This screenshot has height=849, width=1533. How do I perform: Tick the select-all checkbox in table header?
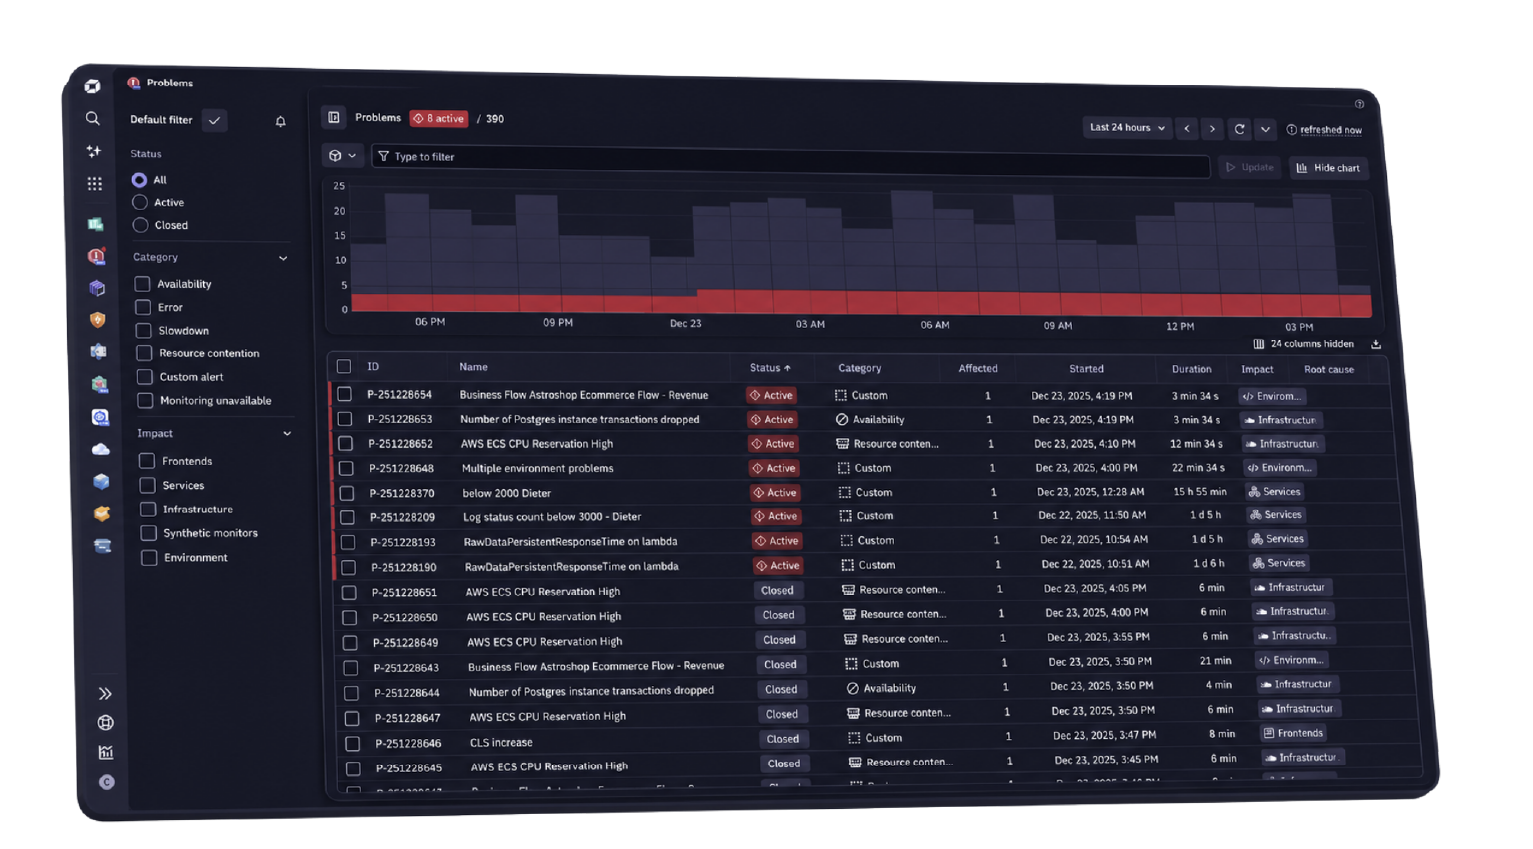(343, 366)
